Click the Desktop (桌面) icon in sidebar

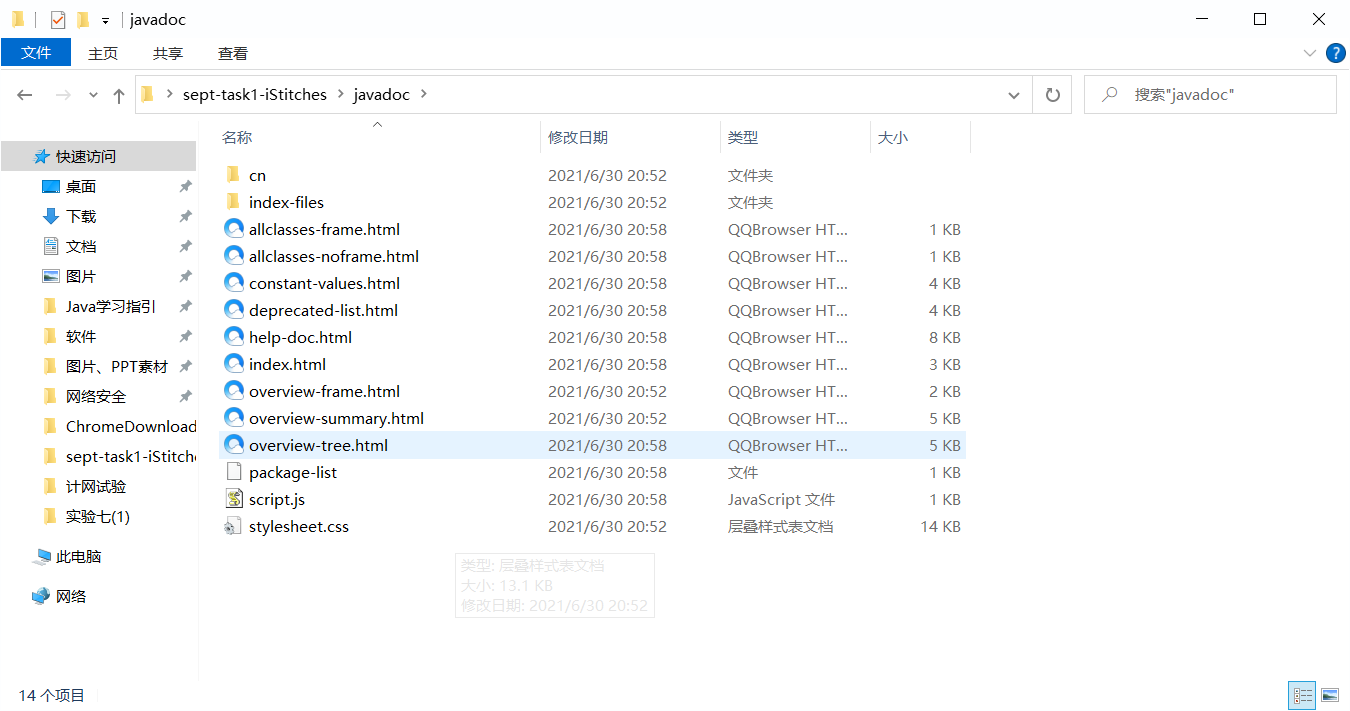[x=51, y=186]
